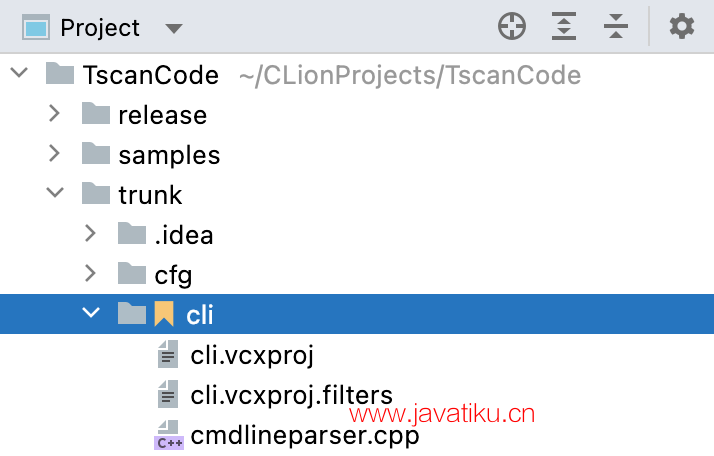This screenshot has width=714, height=456.
Task: Open the Project view dropdown arrow
Action: (174, 28)
